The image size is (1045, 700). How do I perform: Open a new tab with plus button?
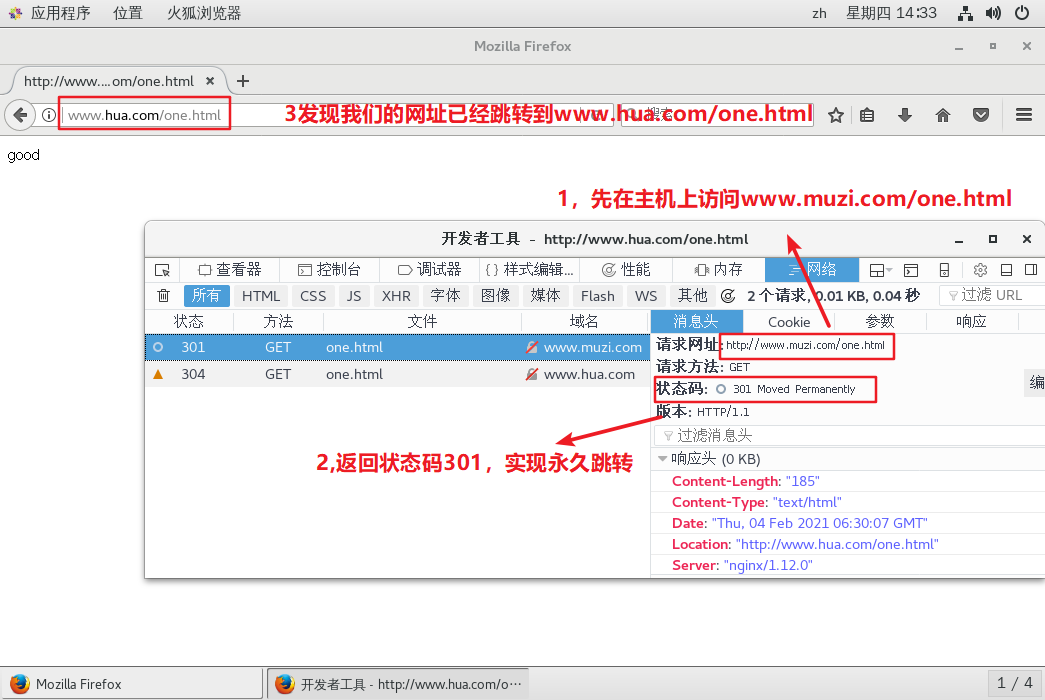click(x=243, y=81)
